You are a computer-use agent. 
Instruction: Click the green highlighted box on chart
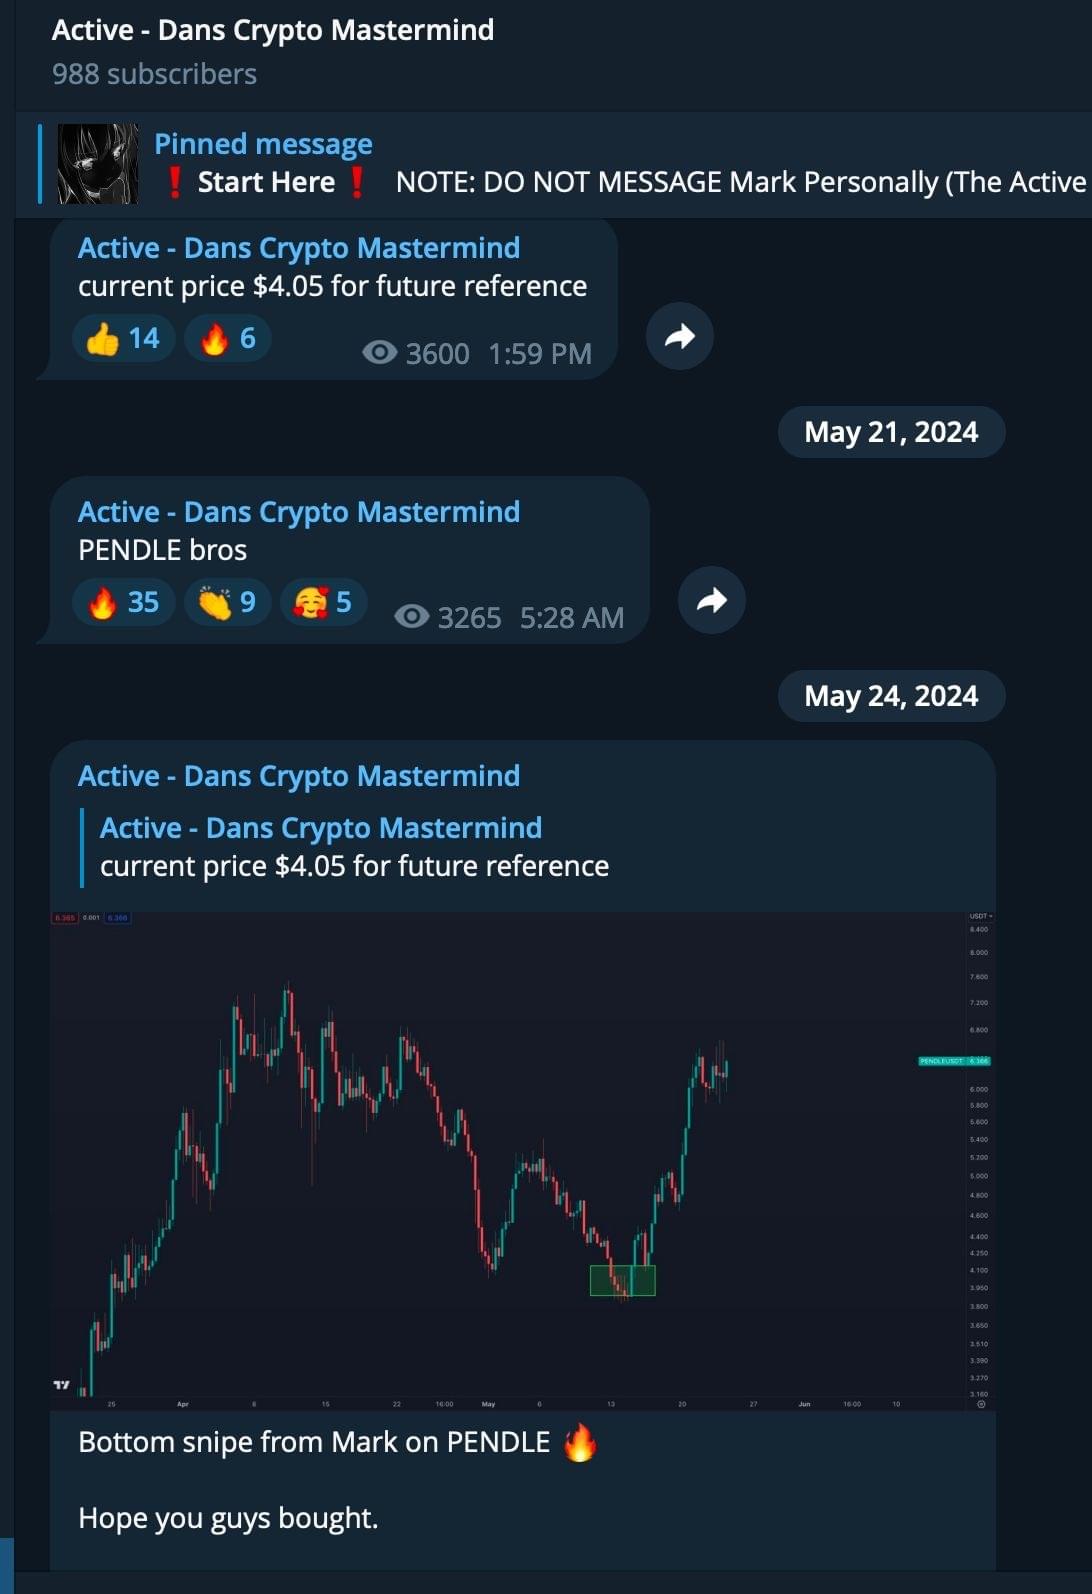[622, 1281]
